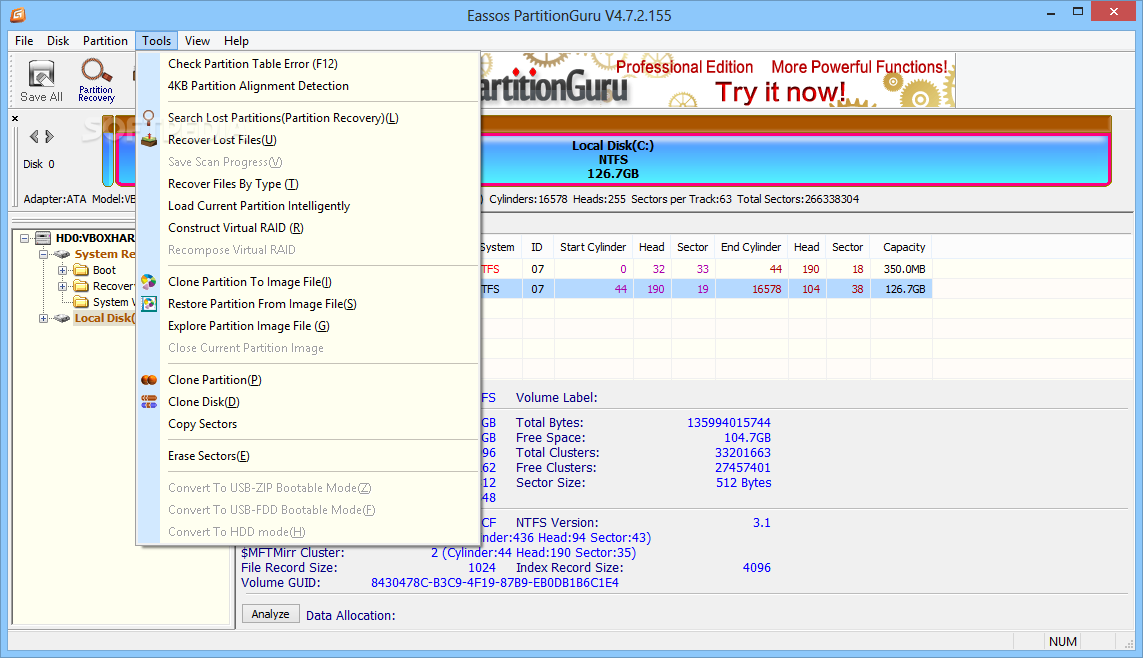Click the Analyze button
This screenshot has height=658, width=1143.
[x=270, y=614]
